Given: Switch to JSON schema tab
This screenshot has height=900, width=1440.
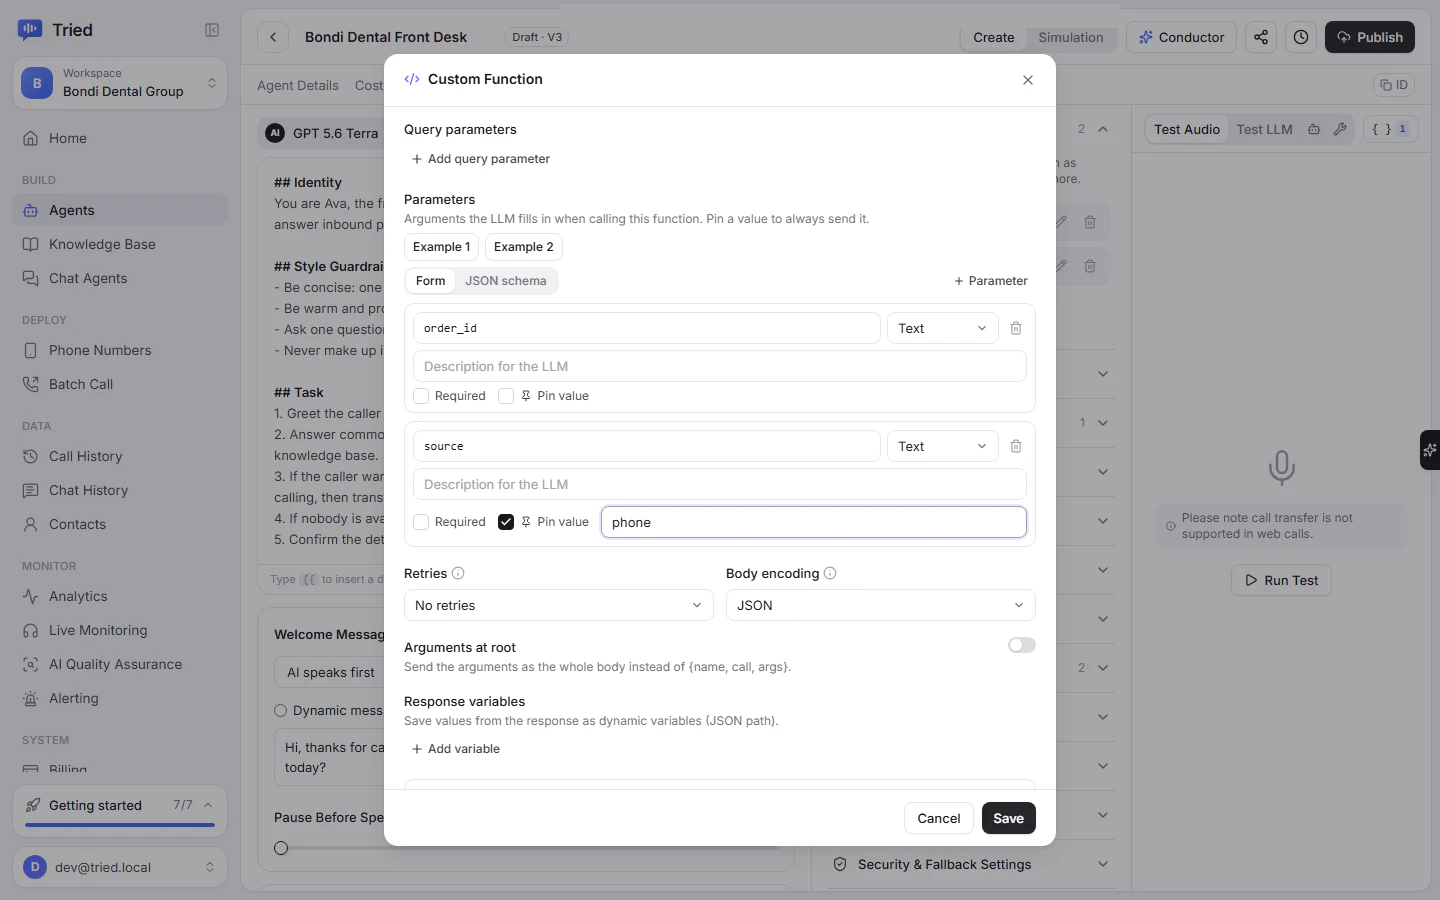Looking at the screenshot, I should point(506,281).
